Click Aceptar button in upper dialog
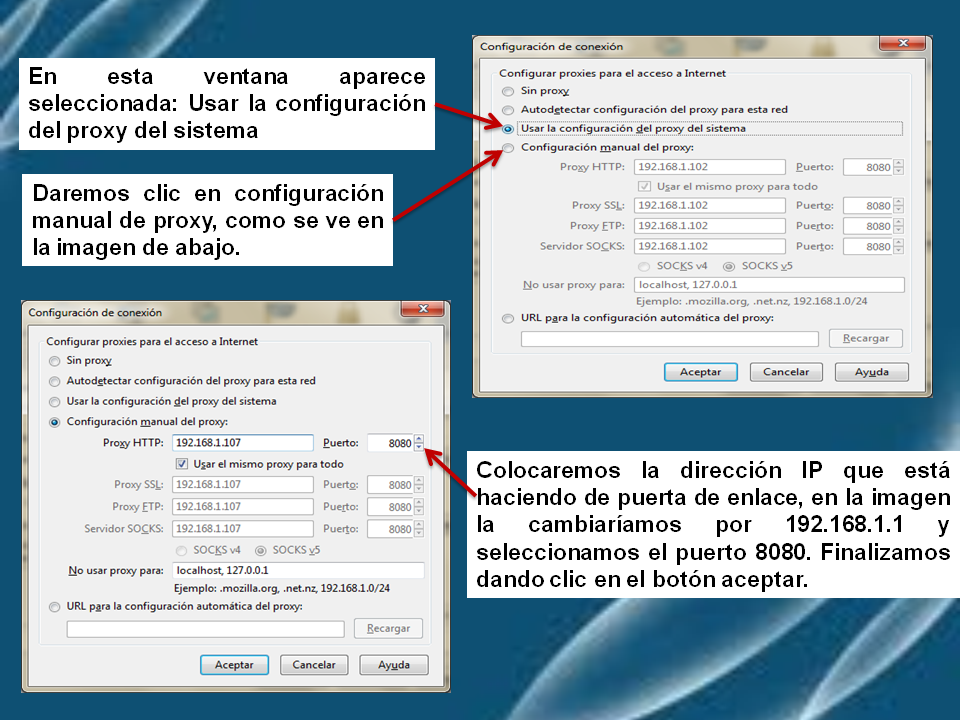The height and width of the screenshot is (720, 960). 700,372
